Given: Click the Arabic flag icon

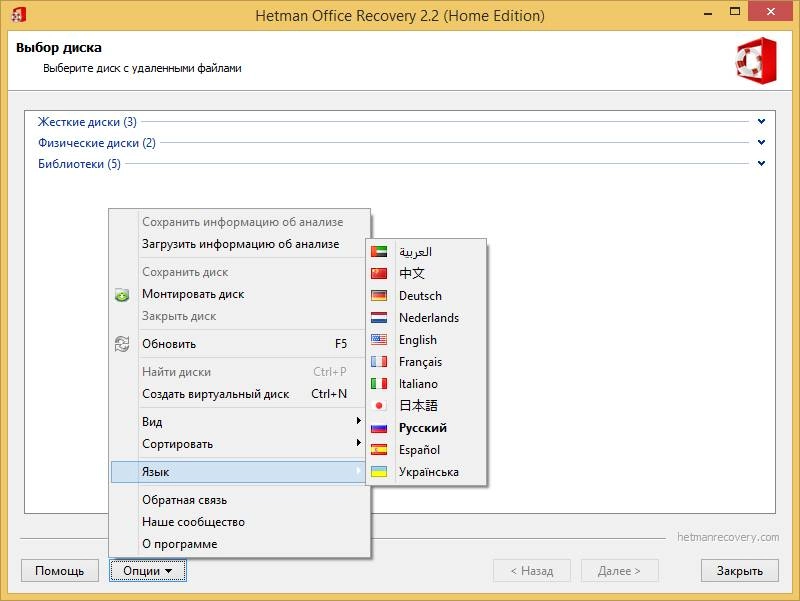Looking at the screenshot, I should click(379, 252).
